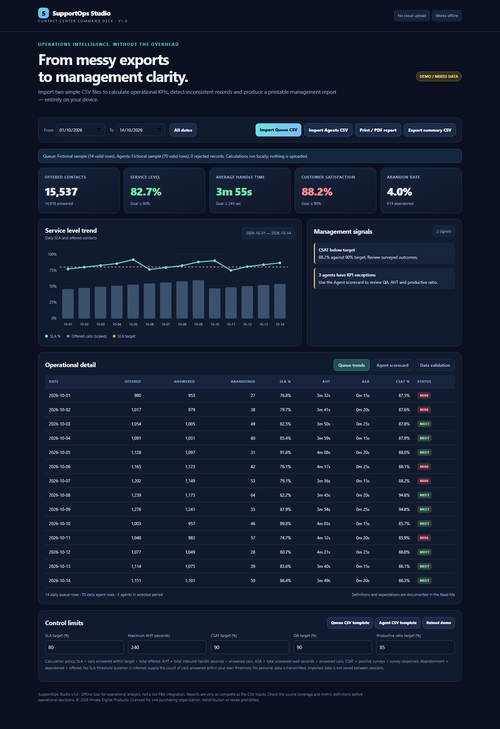Click the OFFERED column header

coord(133,382)
